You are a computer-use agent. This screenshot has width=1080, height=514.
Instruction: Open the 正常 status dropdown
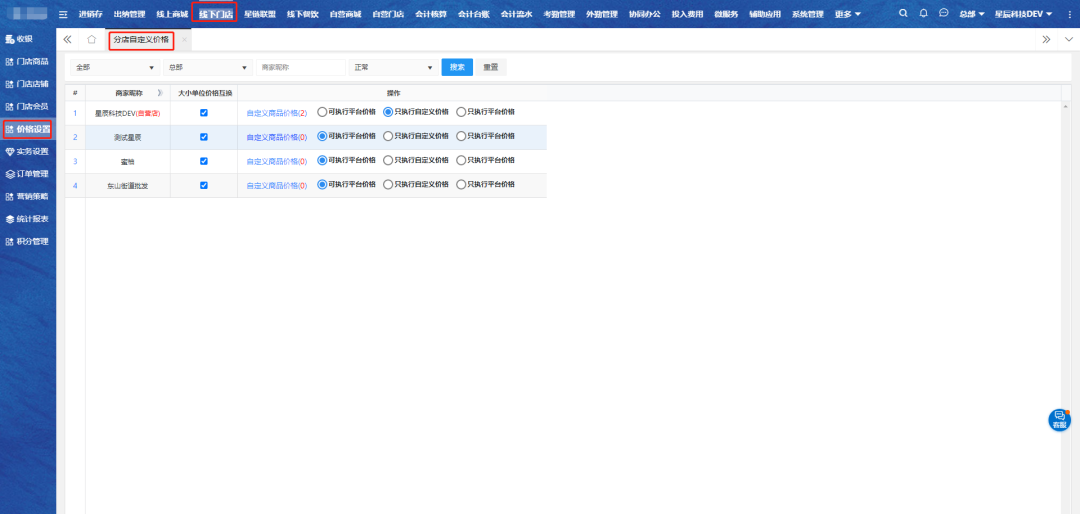392,67
